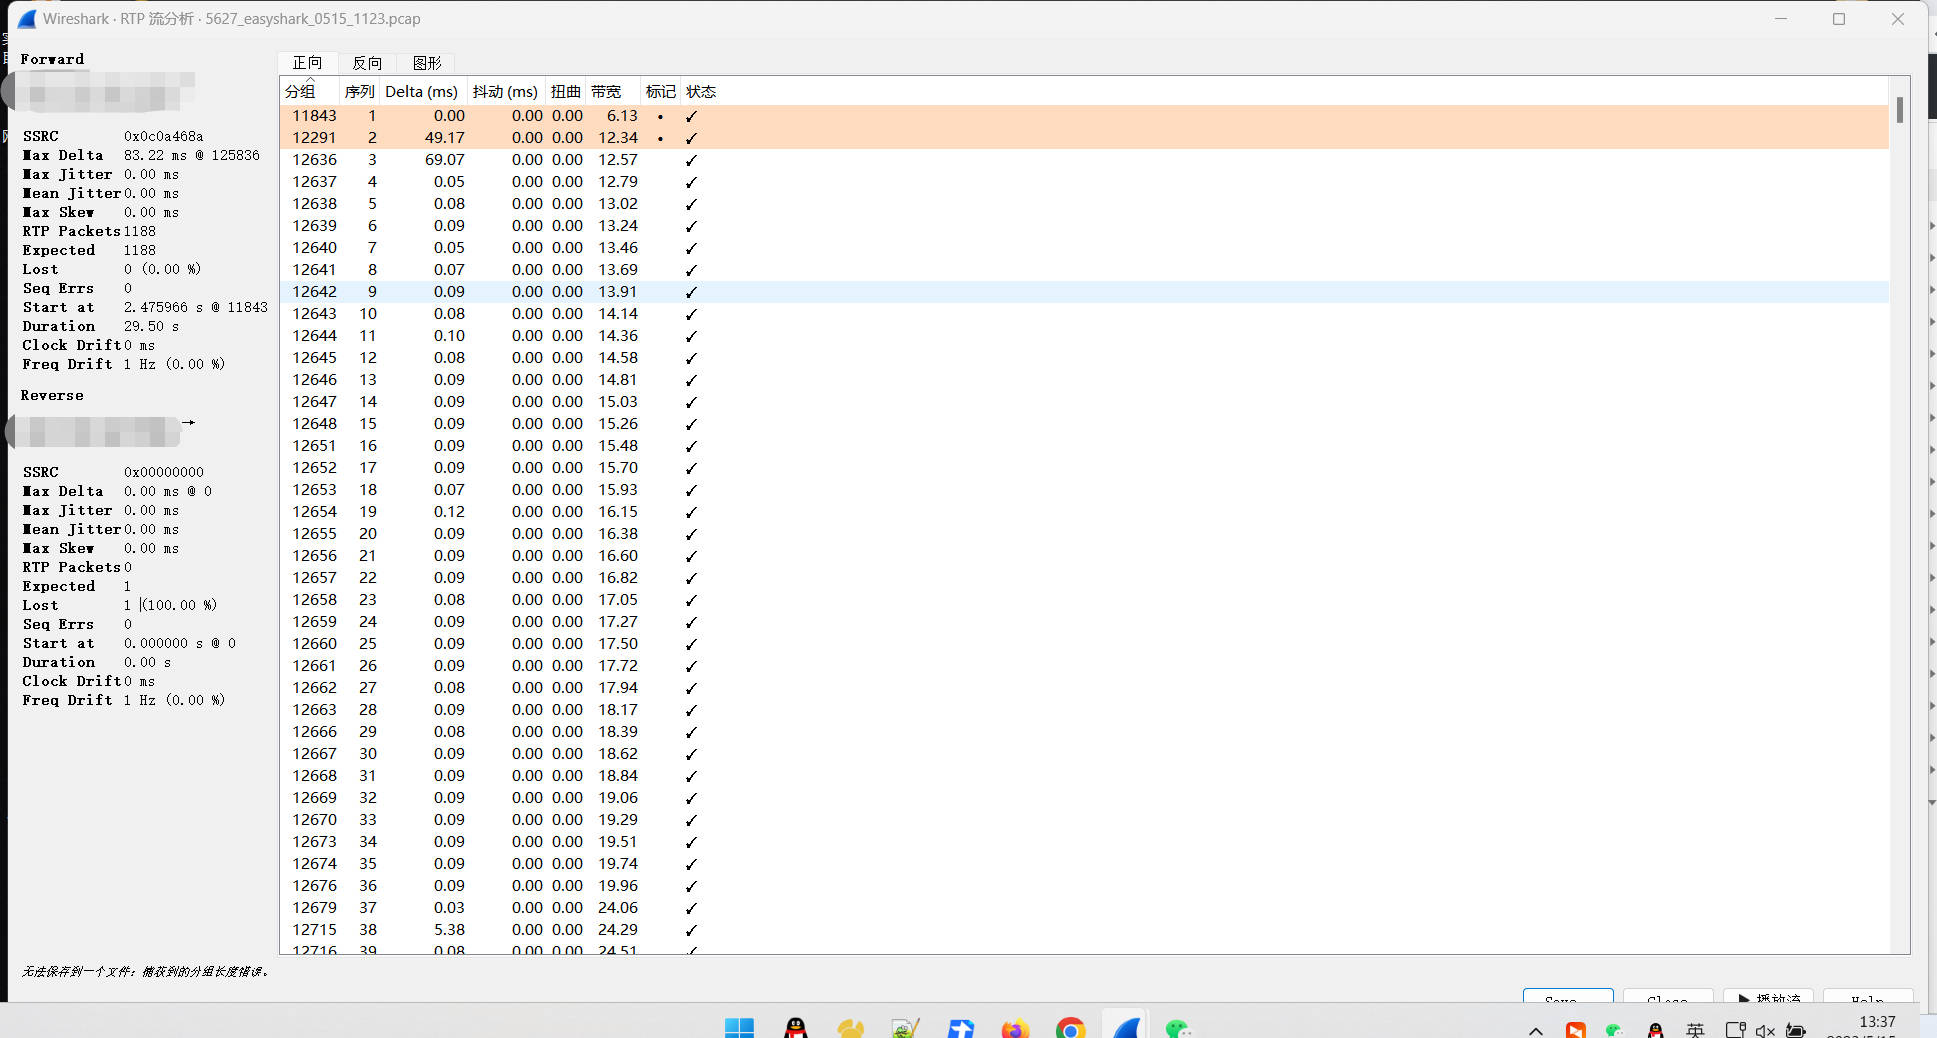The image size is (1937, 1038).
Task: Click the Save button
Action: (1568, 996)
